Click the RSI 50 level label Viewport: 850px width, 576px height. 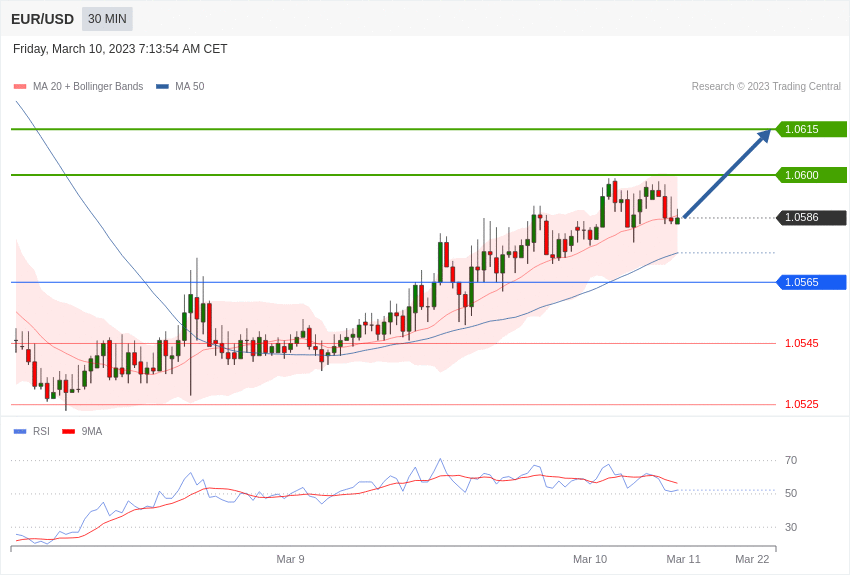[x=791, y=494]
